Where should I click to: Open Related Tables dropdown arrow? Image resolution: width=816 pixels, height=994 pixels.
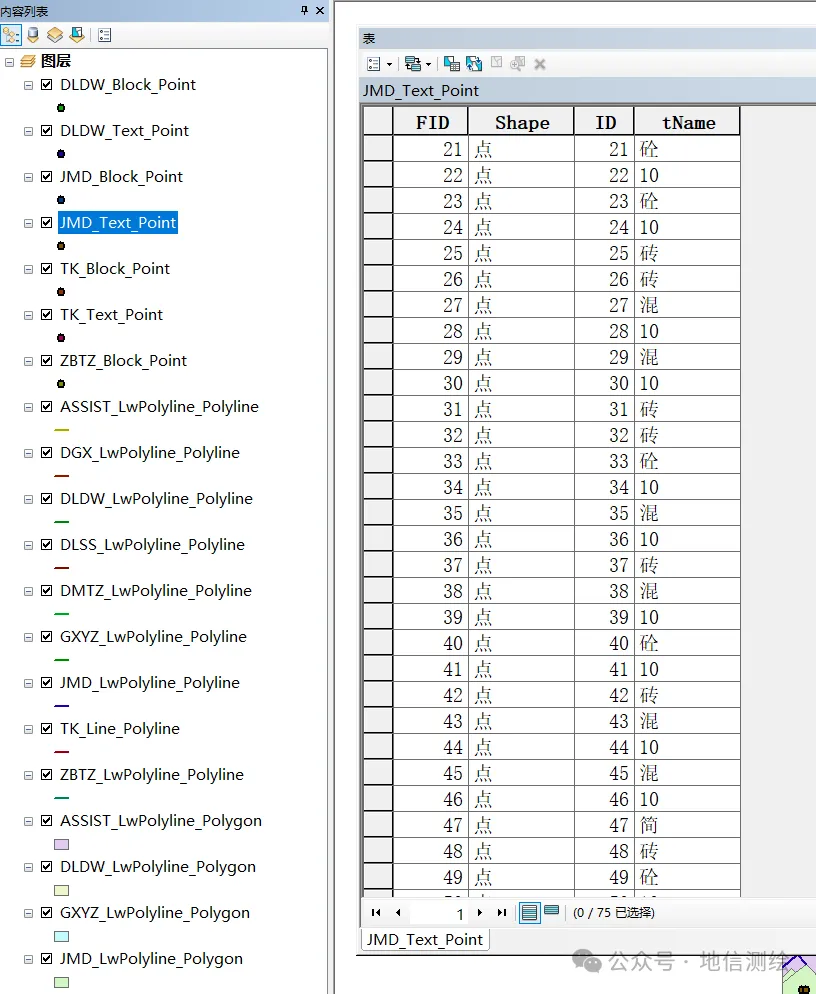point(429,64)
